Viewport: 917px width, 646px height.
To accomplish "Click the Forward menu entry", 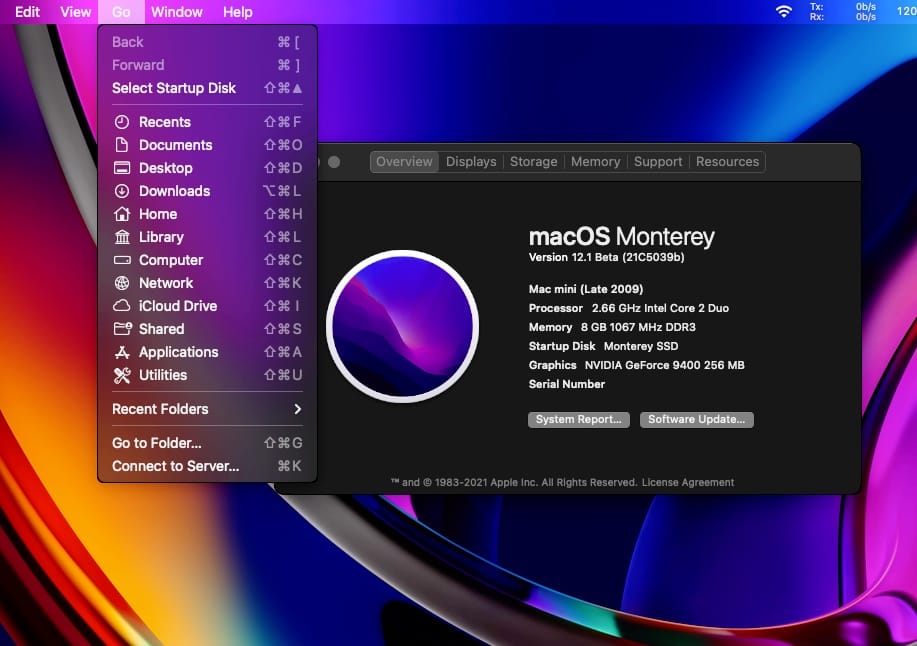I will click(x=207, y=65).
